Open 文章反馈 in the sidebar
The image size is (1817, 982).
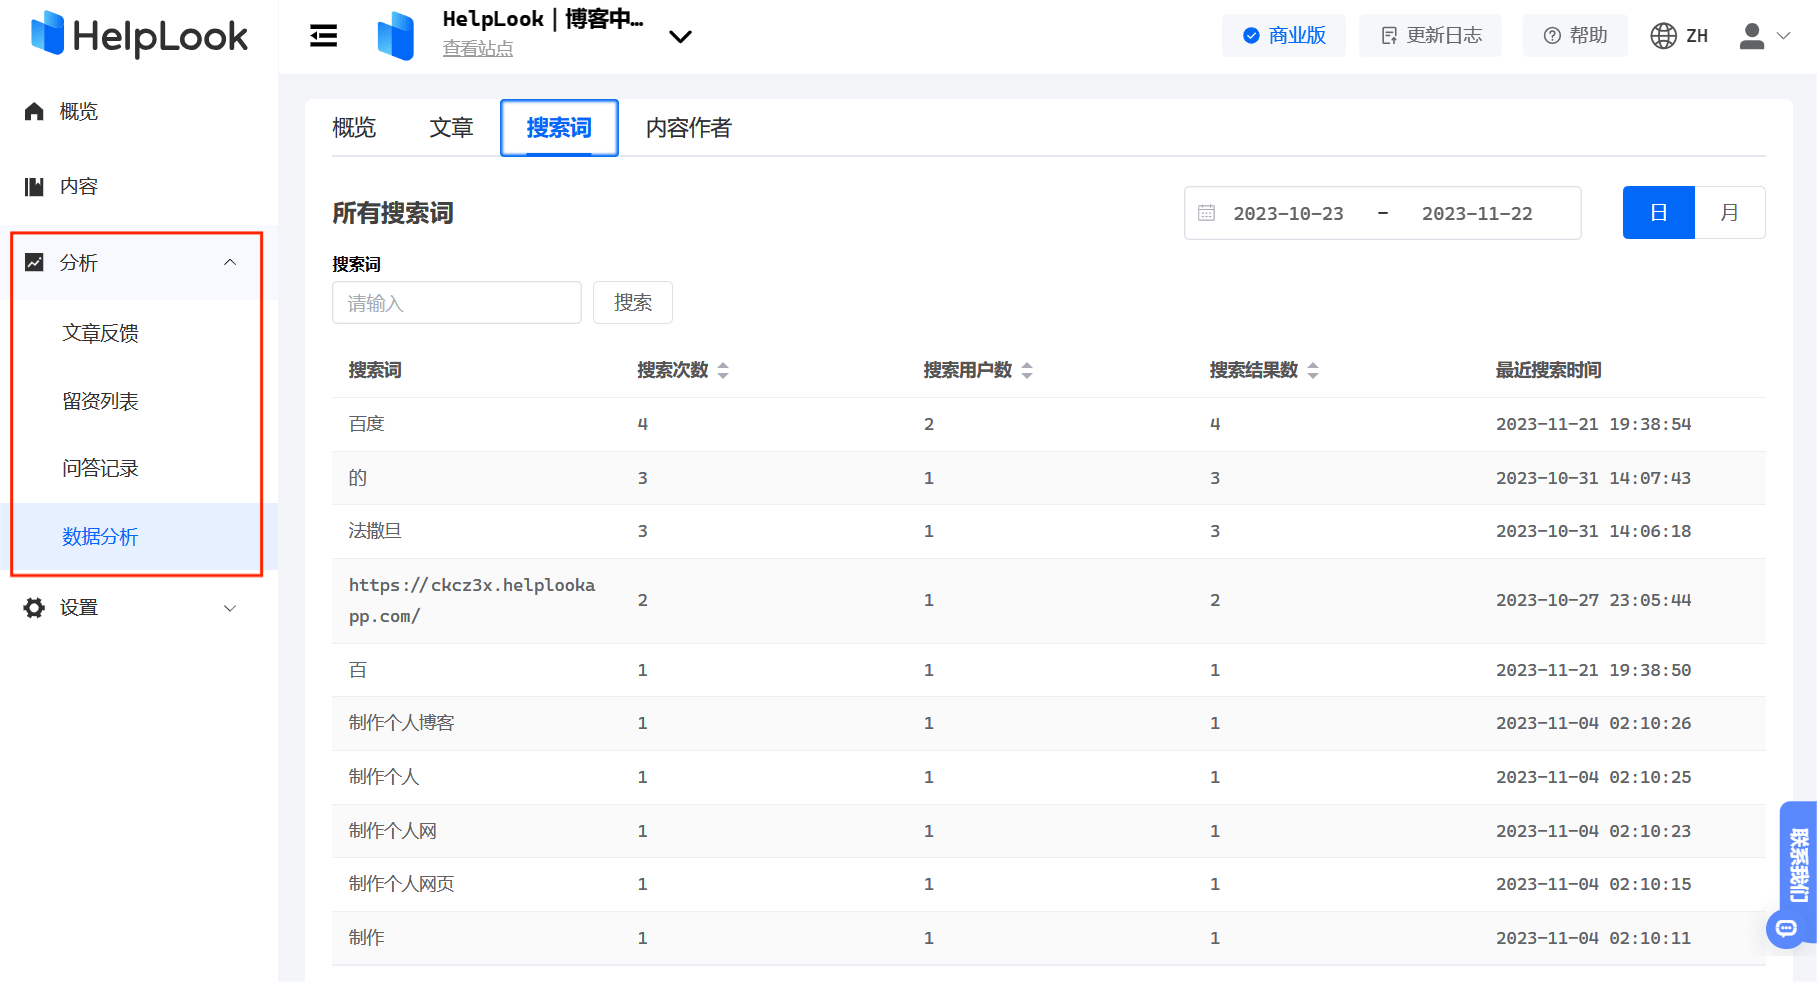(100, 333)
